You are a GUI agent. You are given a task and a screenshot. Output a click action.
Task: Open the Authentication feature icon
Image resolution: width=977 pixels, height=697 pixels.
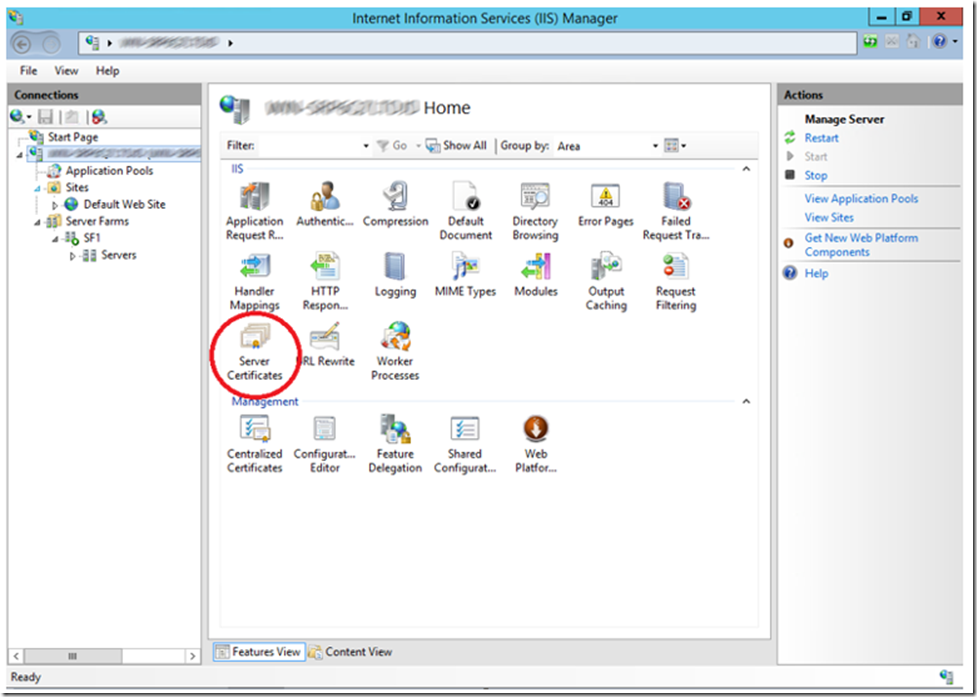(x=325, y=204)
